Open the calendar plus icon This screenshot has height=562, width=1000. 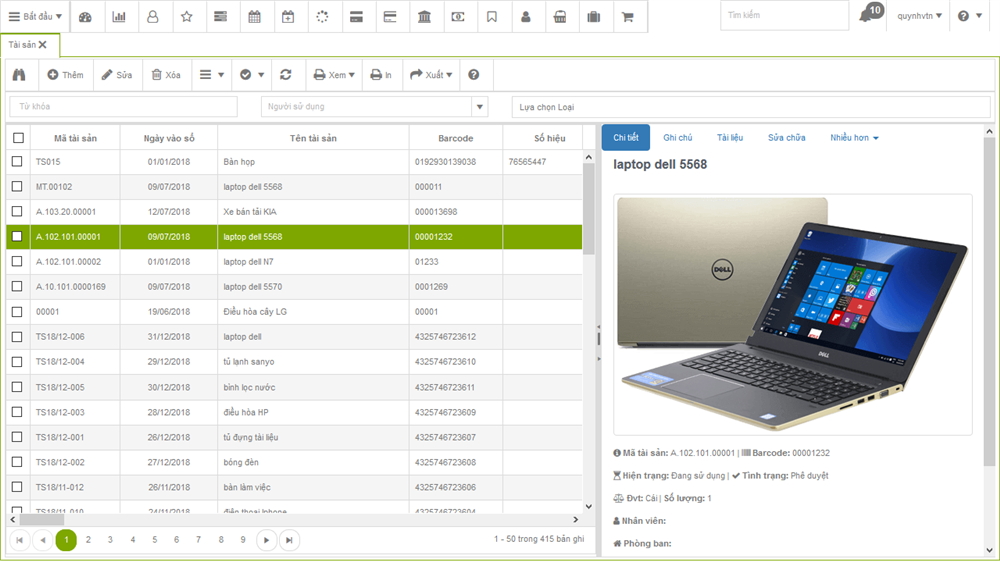(x=288, y=17)
